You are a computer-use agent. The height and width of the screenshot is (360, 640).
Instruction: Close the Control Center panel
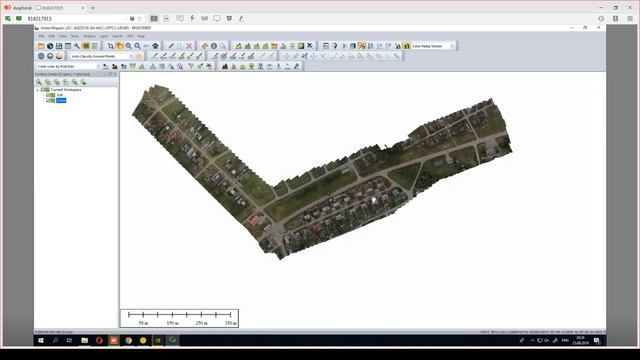click(x=115, y=74)
